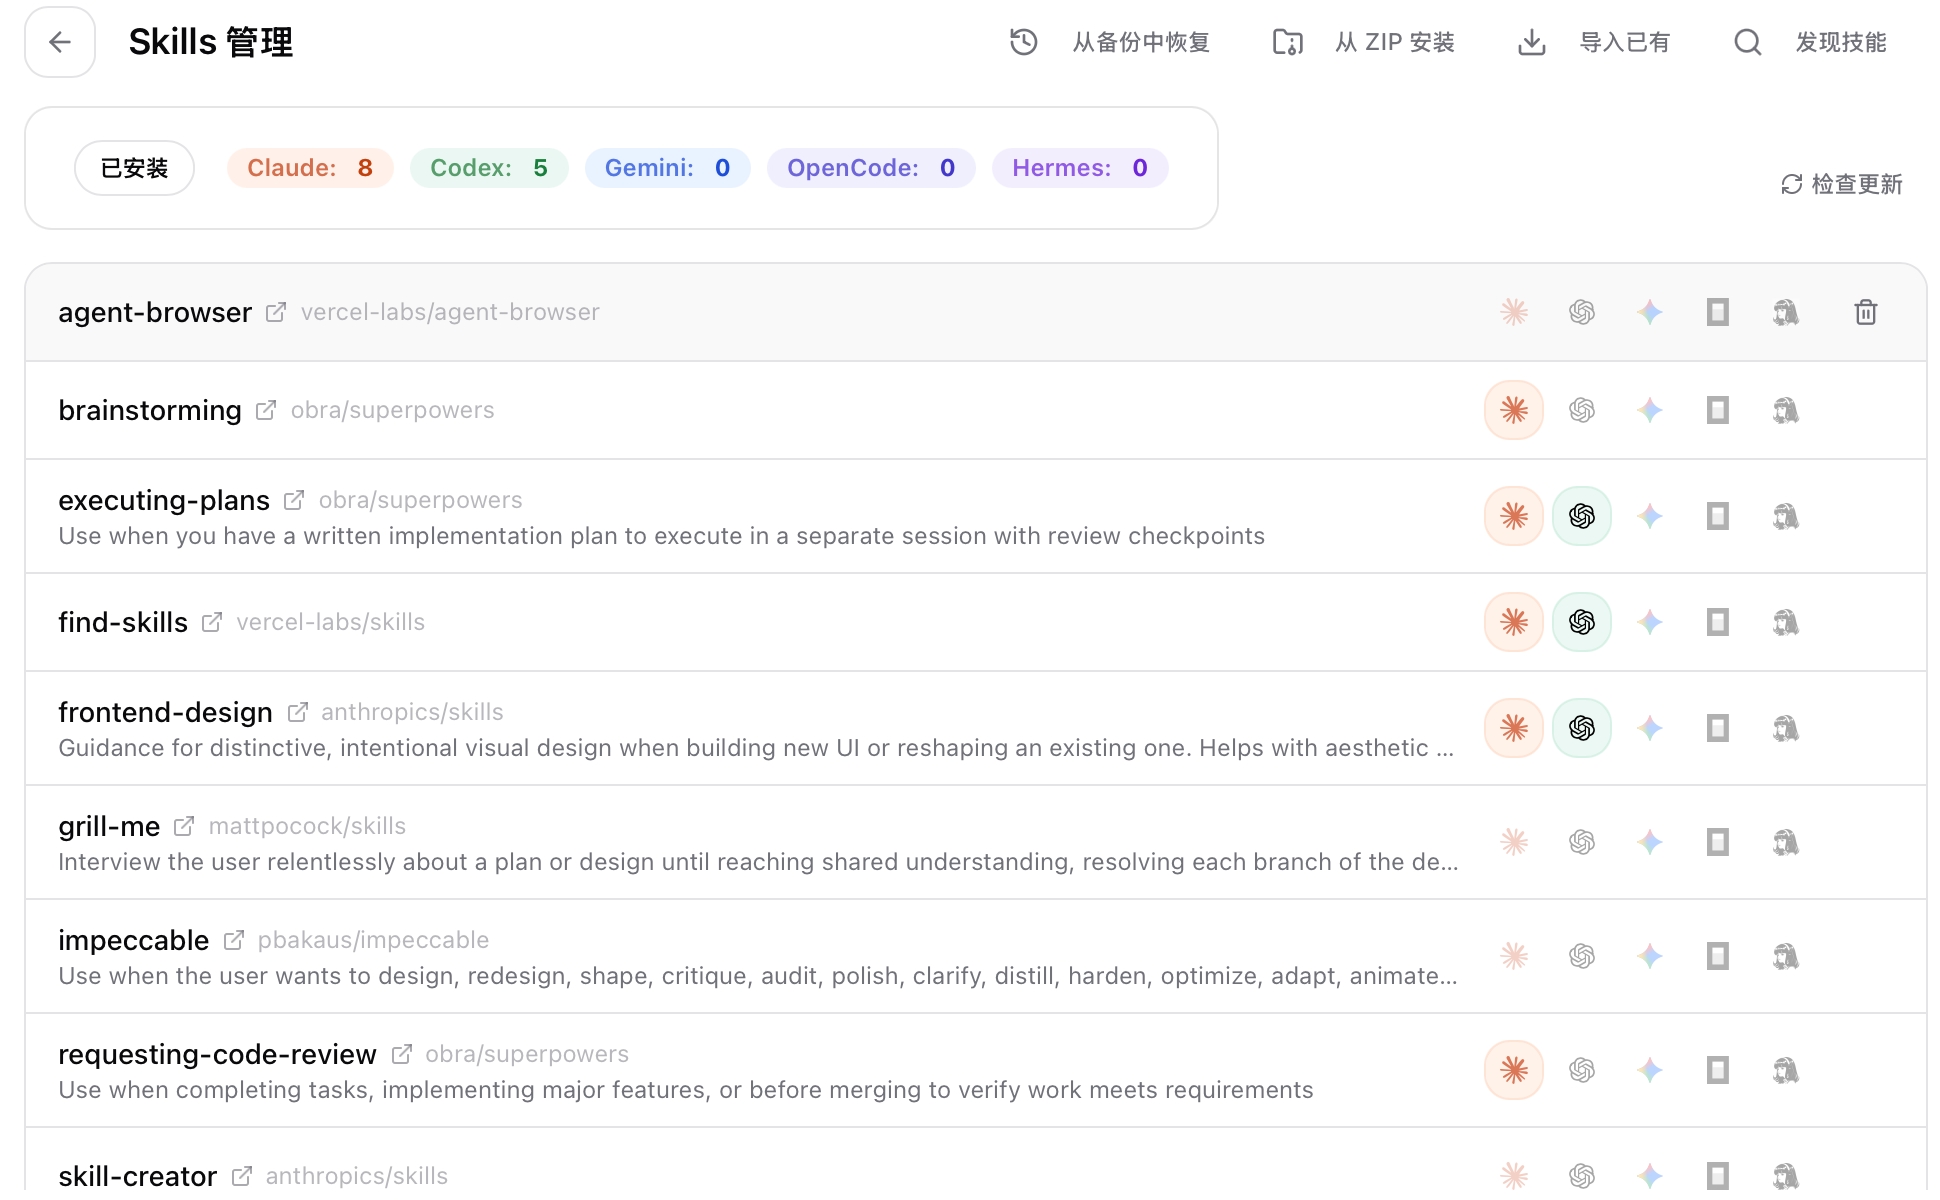
Task: Click 从备份中恢复 restore from backup
Action: (1141, 42)
